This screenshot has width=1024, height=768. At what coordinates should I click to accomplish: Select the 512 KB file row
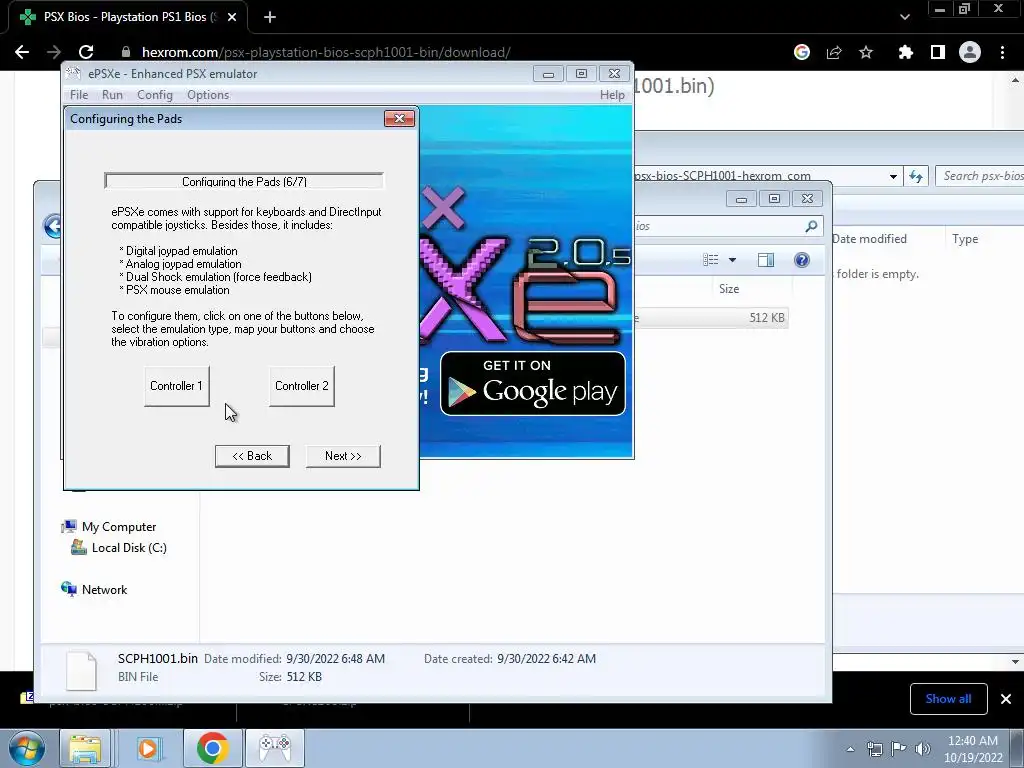711,318
